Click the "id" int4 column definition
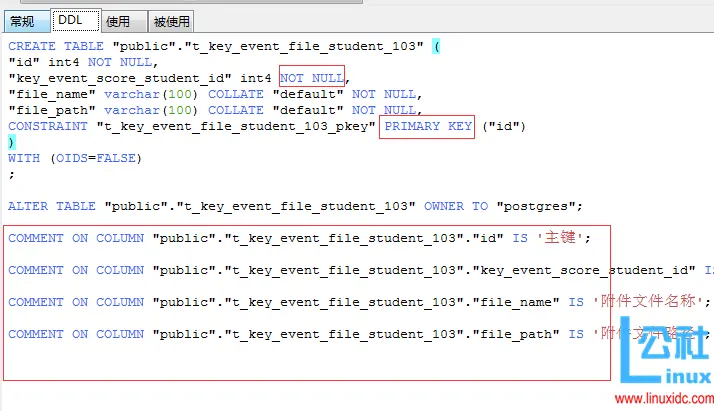 pos(83,62)
